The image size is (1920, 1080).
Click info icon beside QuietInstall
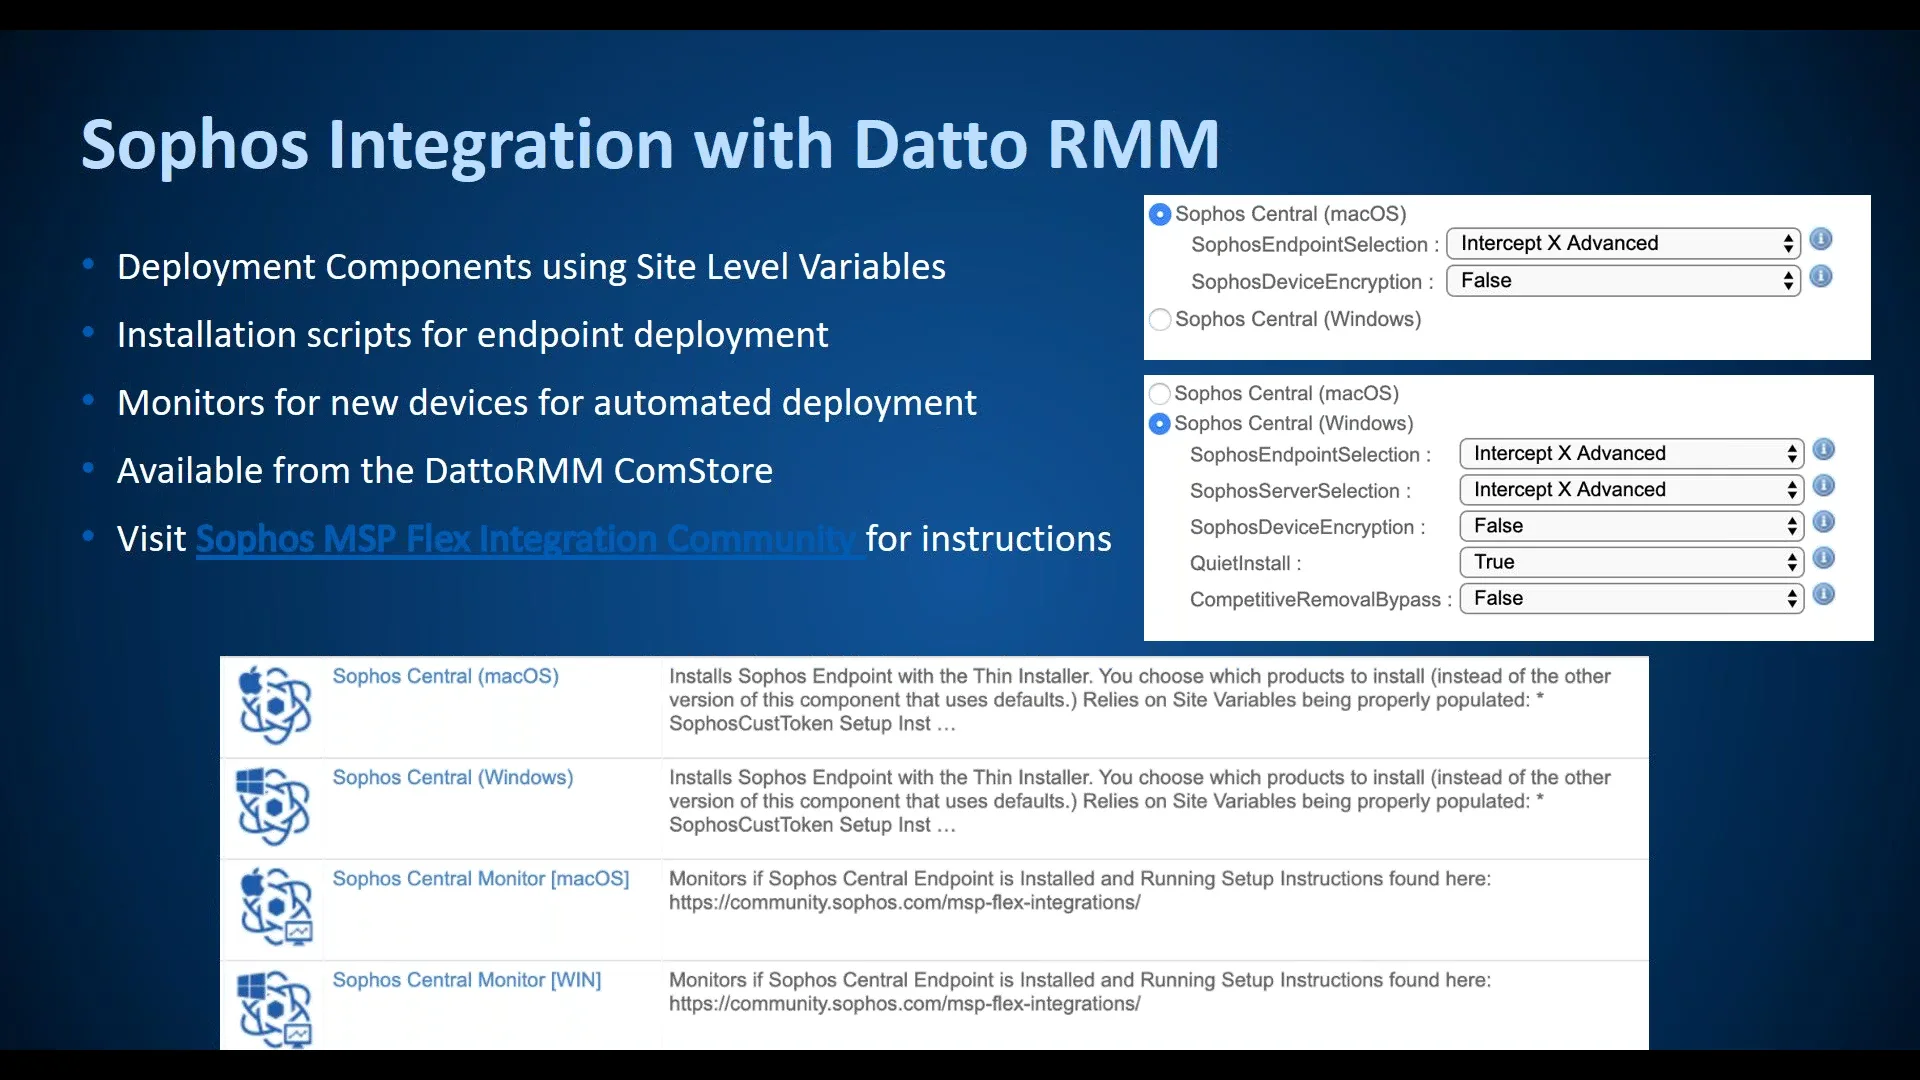point(1824,558)
